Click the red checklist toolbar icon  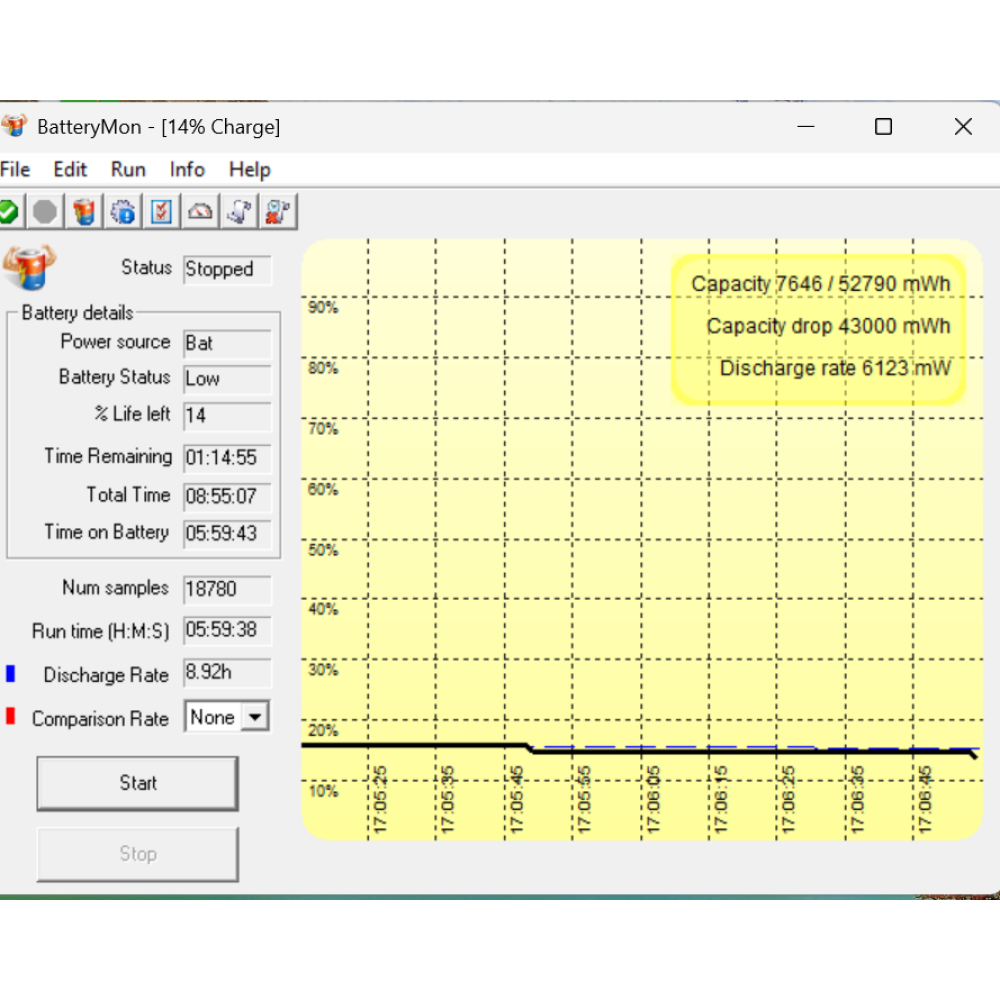[162, 212]
